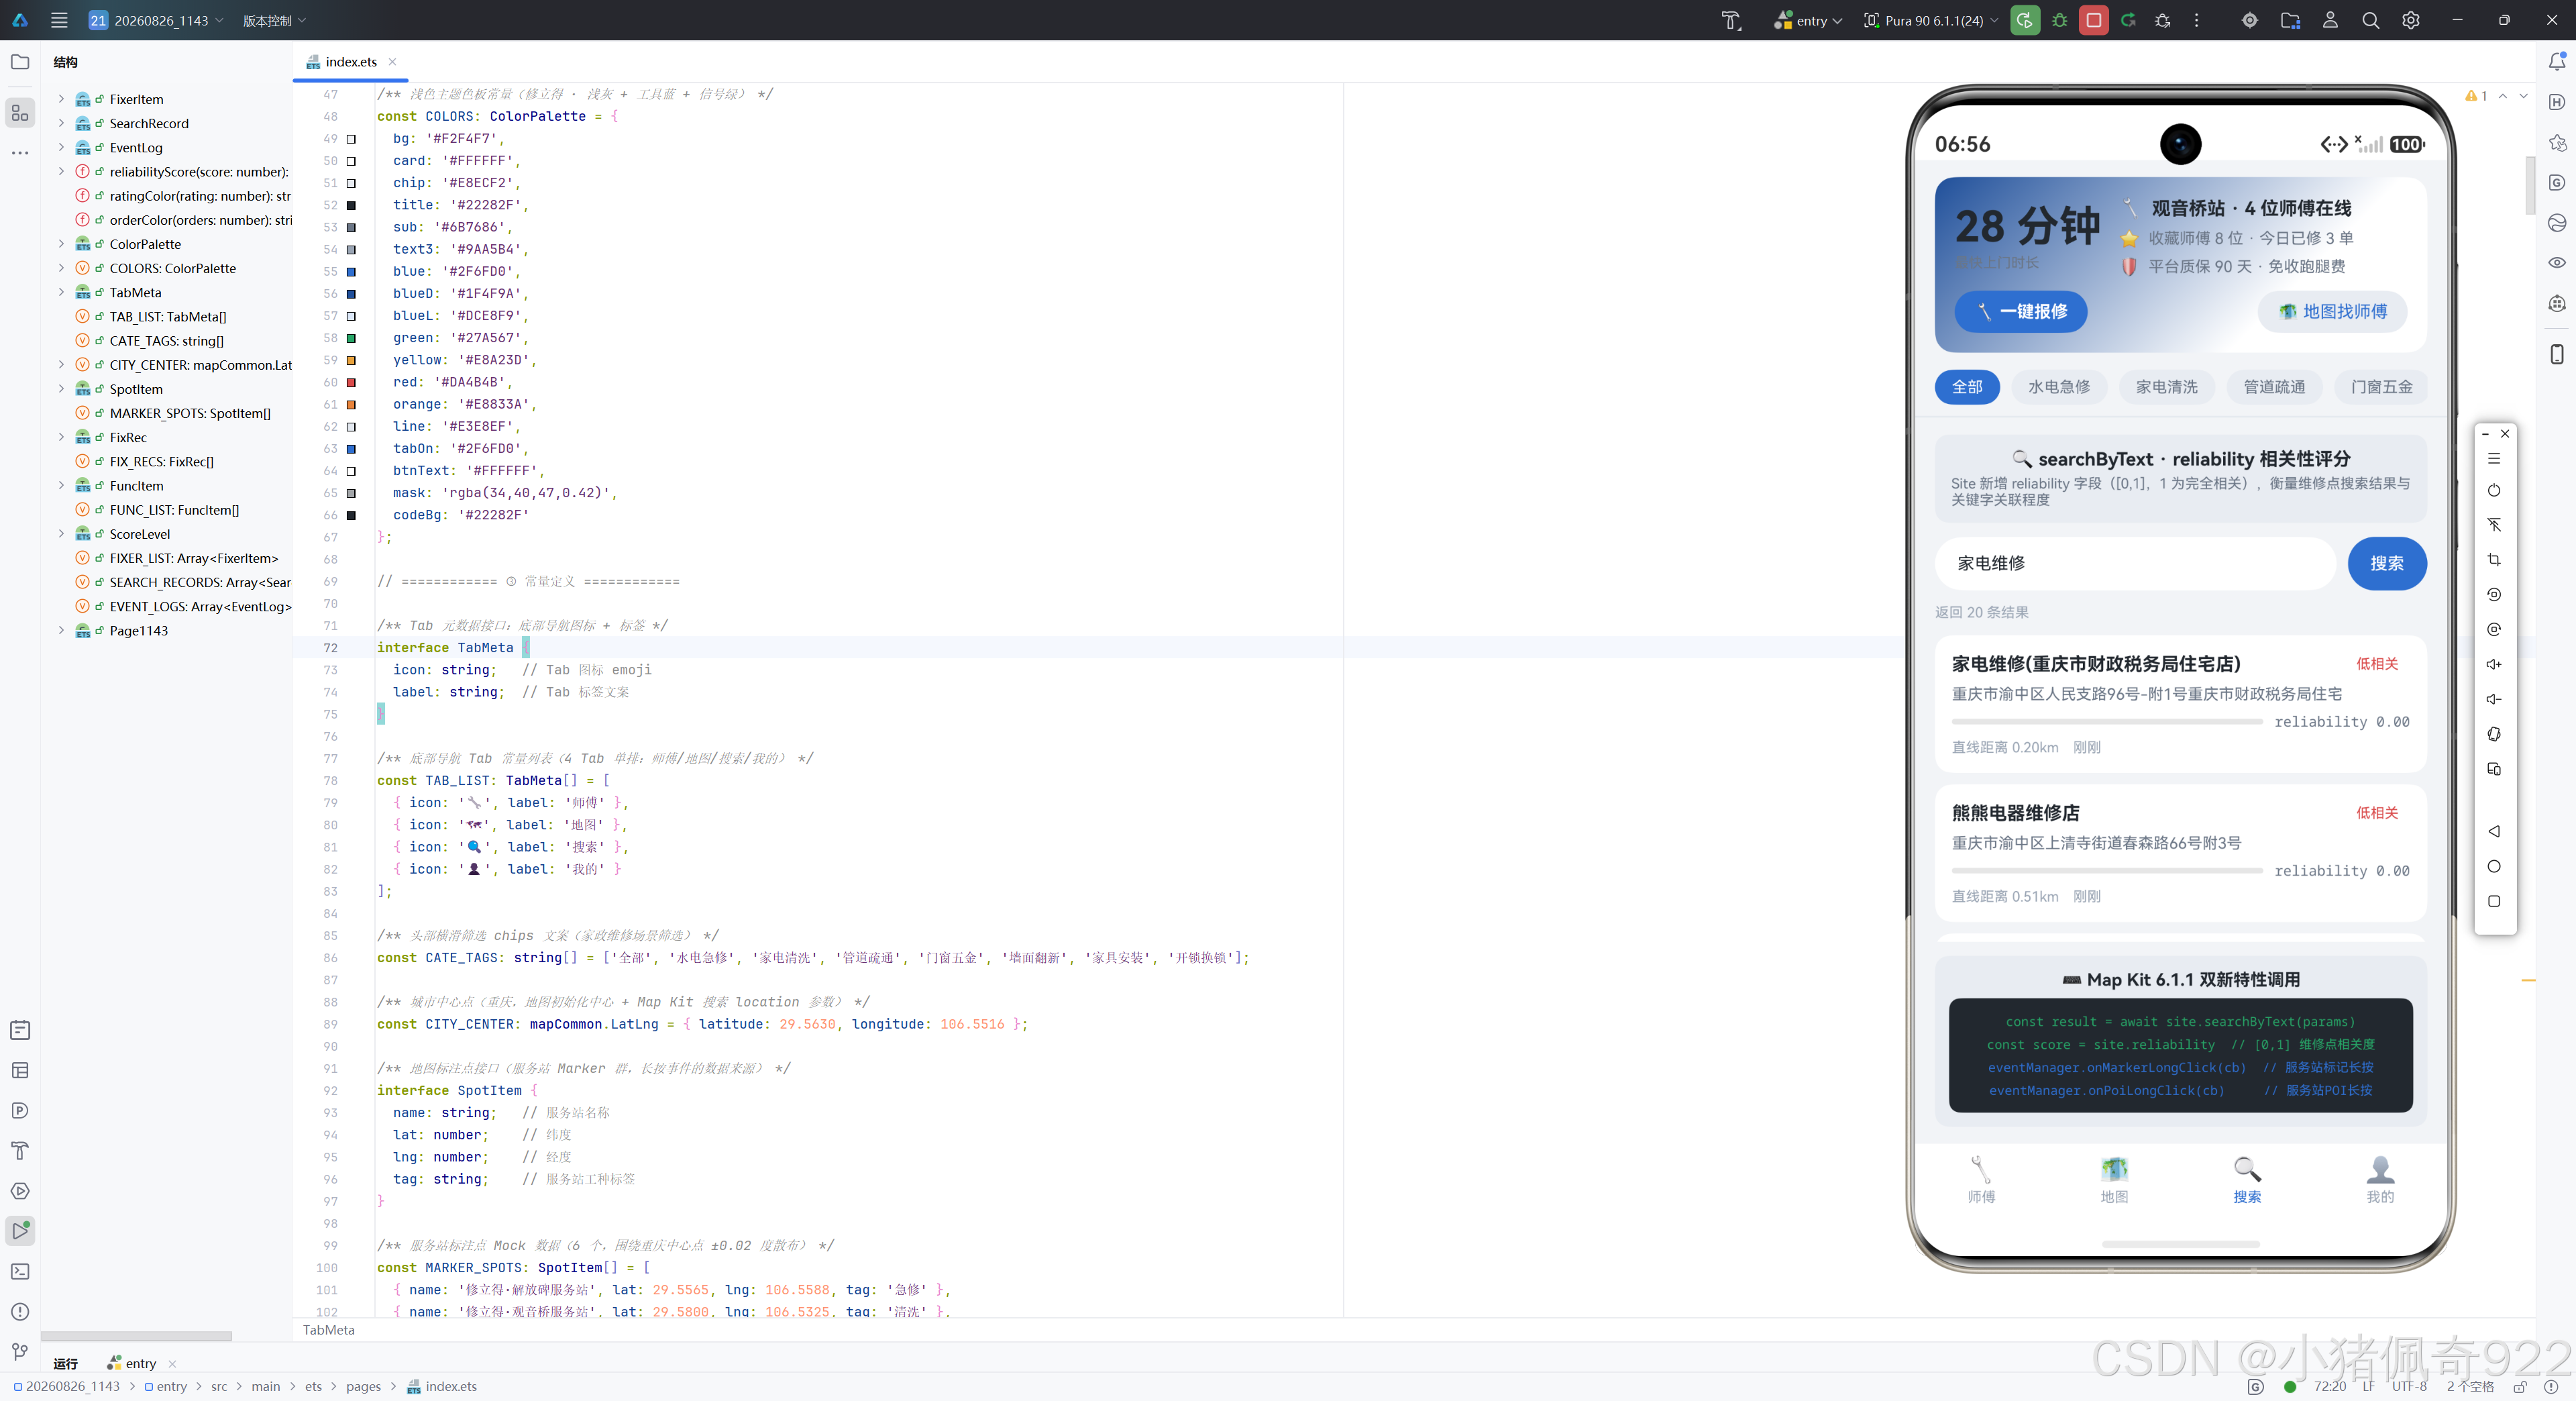Screen dimensions: 2576x1401
Task: Select the 全部 category chip
Action: (x=1967, y=387)
